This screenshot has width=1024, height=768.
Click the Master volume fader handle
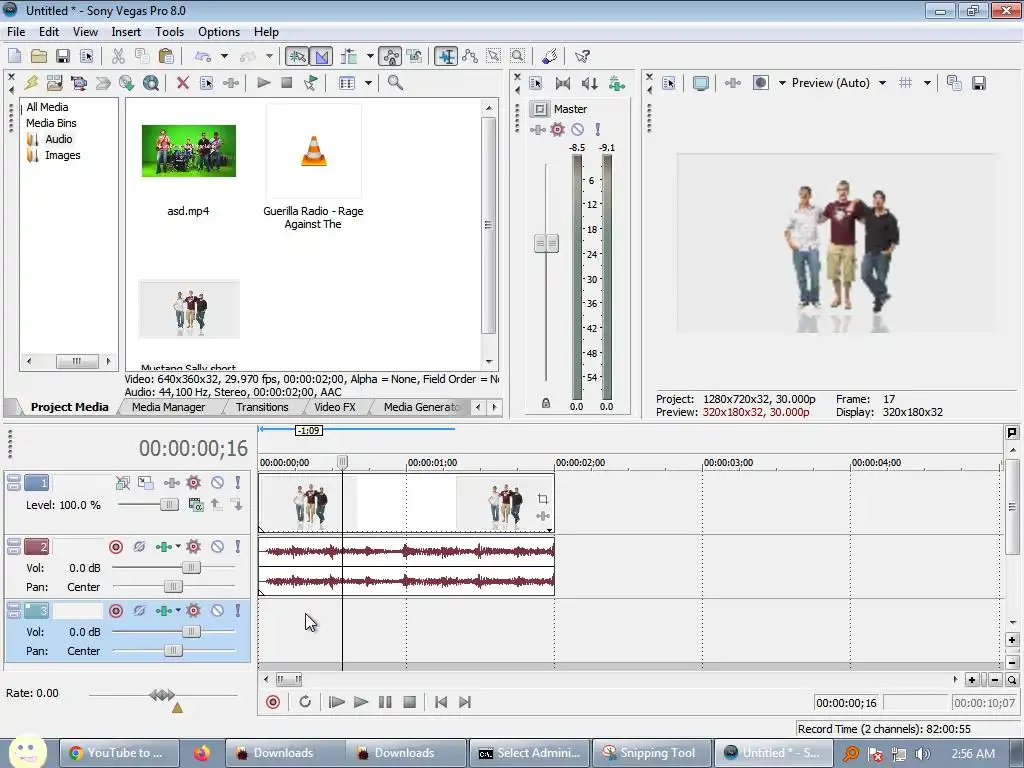click(547, 244)
